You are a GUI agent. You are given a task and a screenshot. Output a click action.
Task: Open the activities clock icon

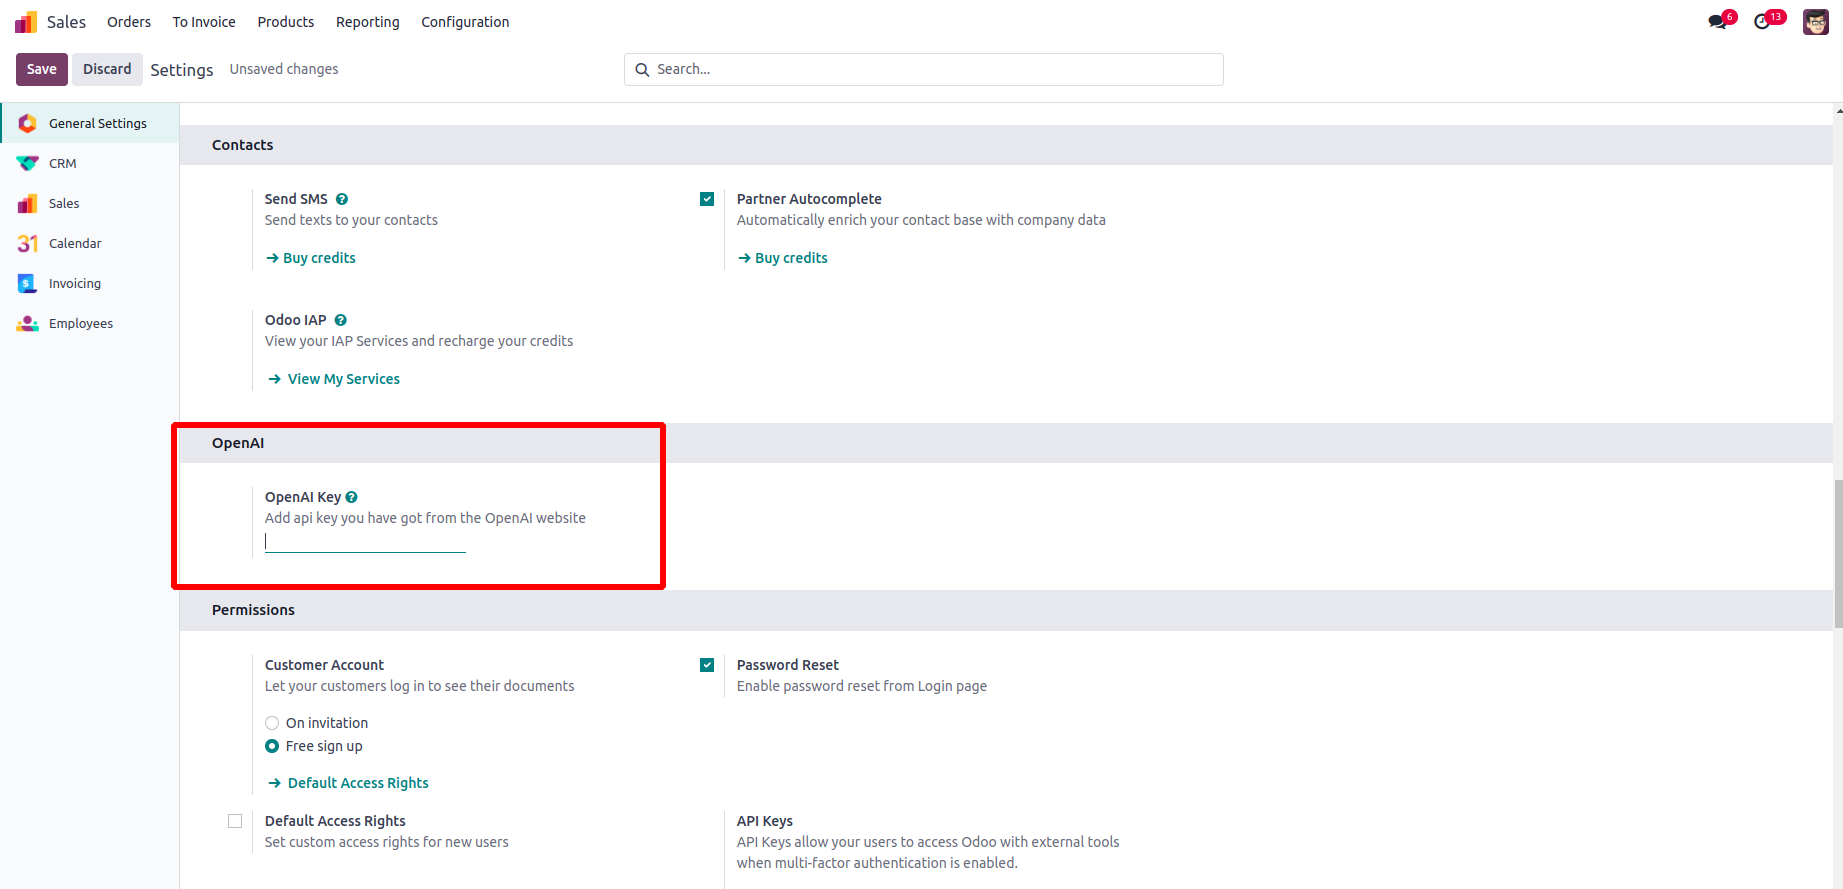pos(1762,22)
